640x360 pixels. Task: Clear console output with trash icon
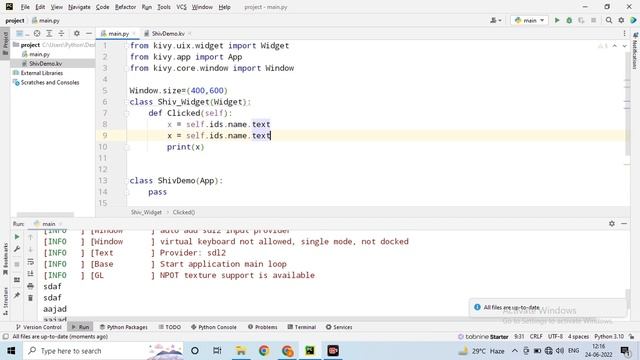pos(31,298)
